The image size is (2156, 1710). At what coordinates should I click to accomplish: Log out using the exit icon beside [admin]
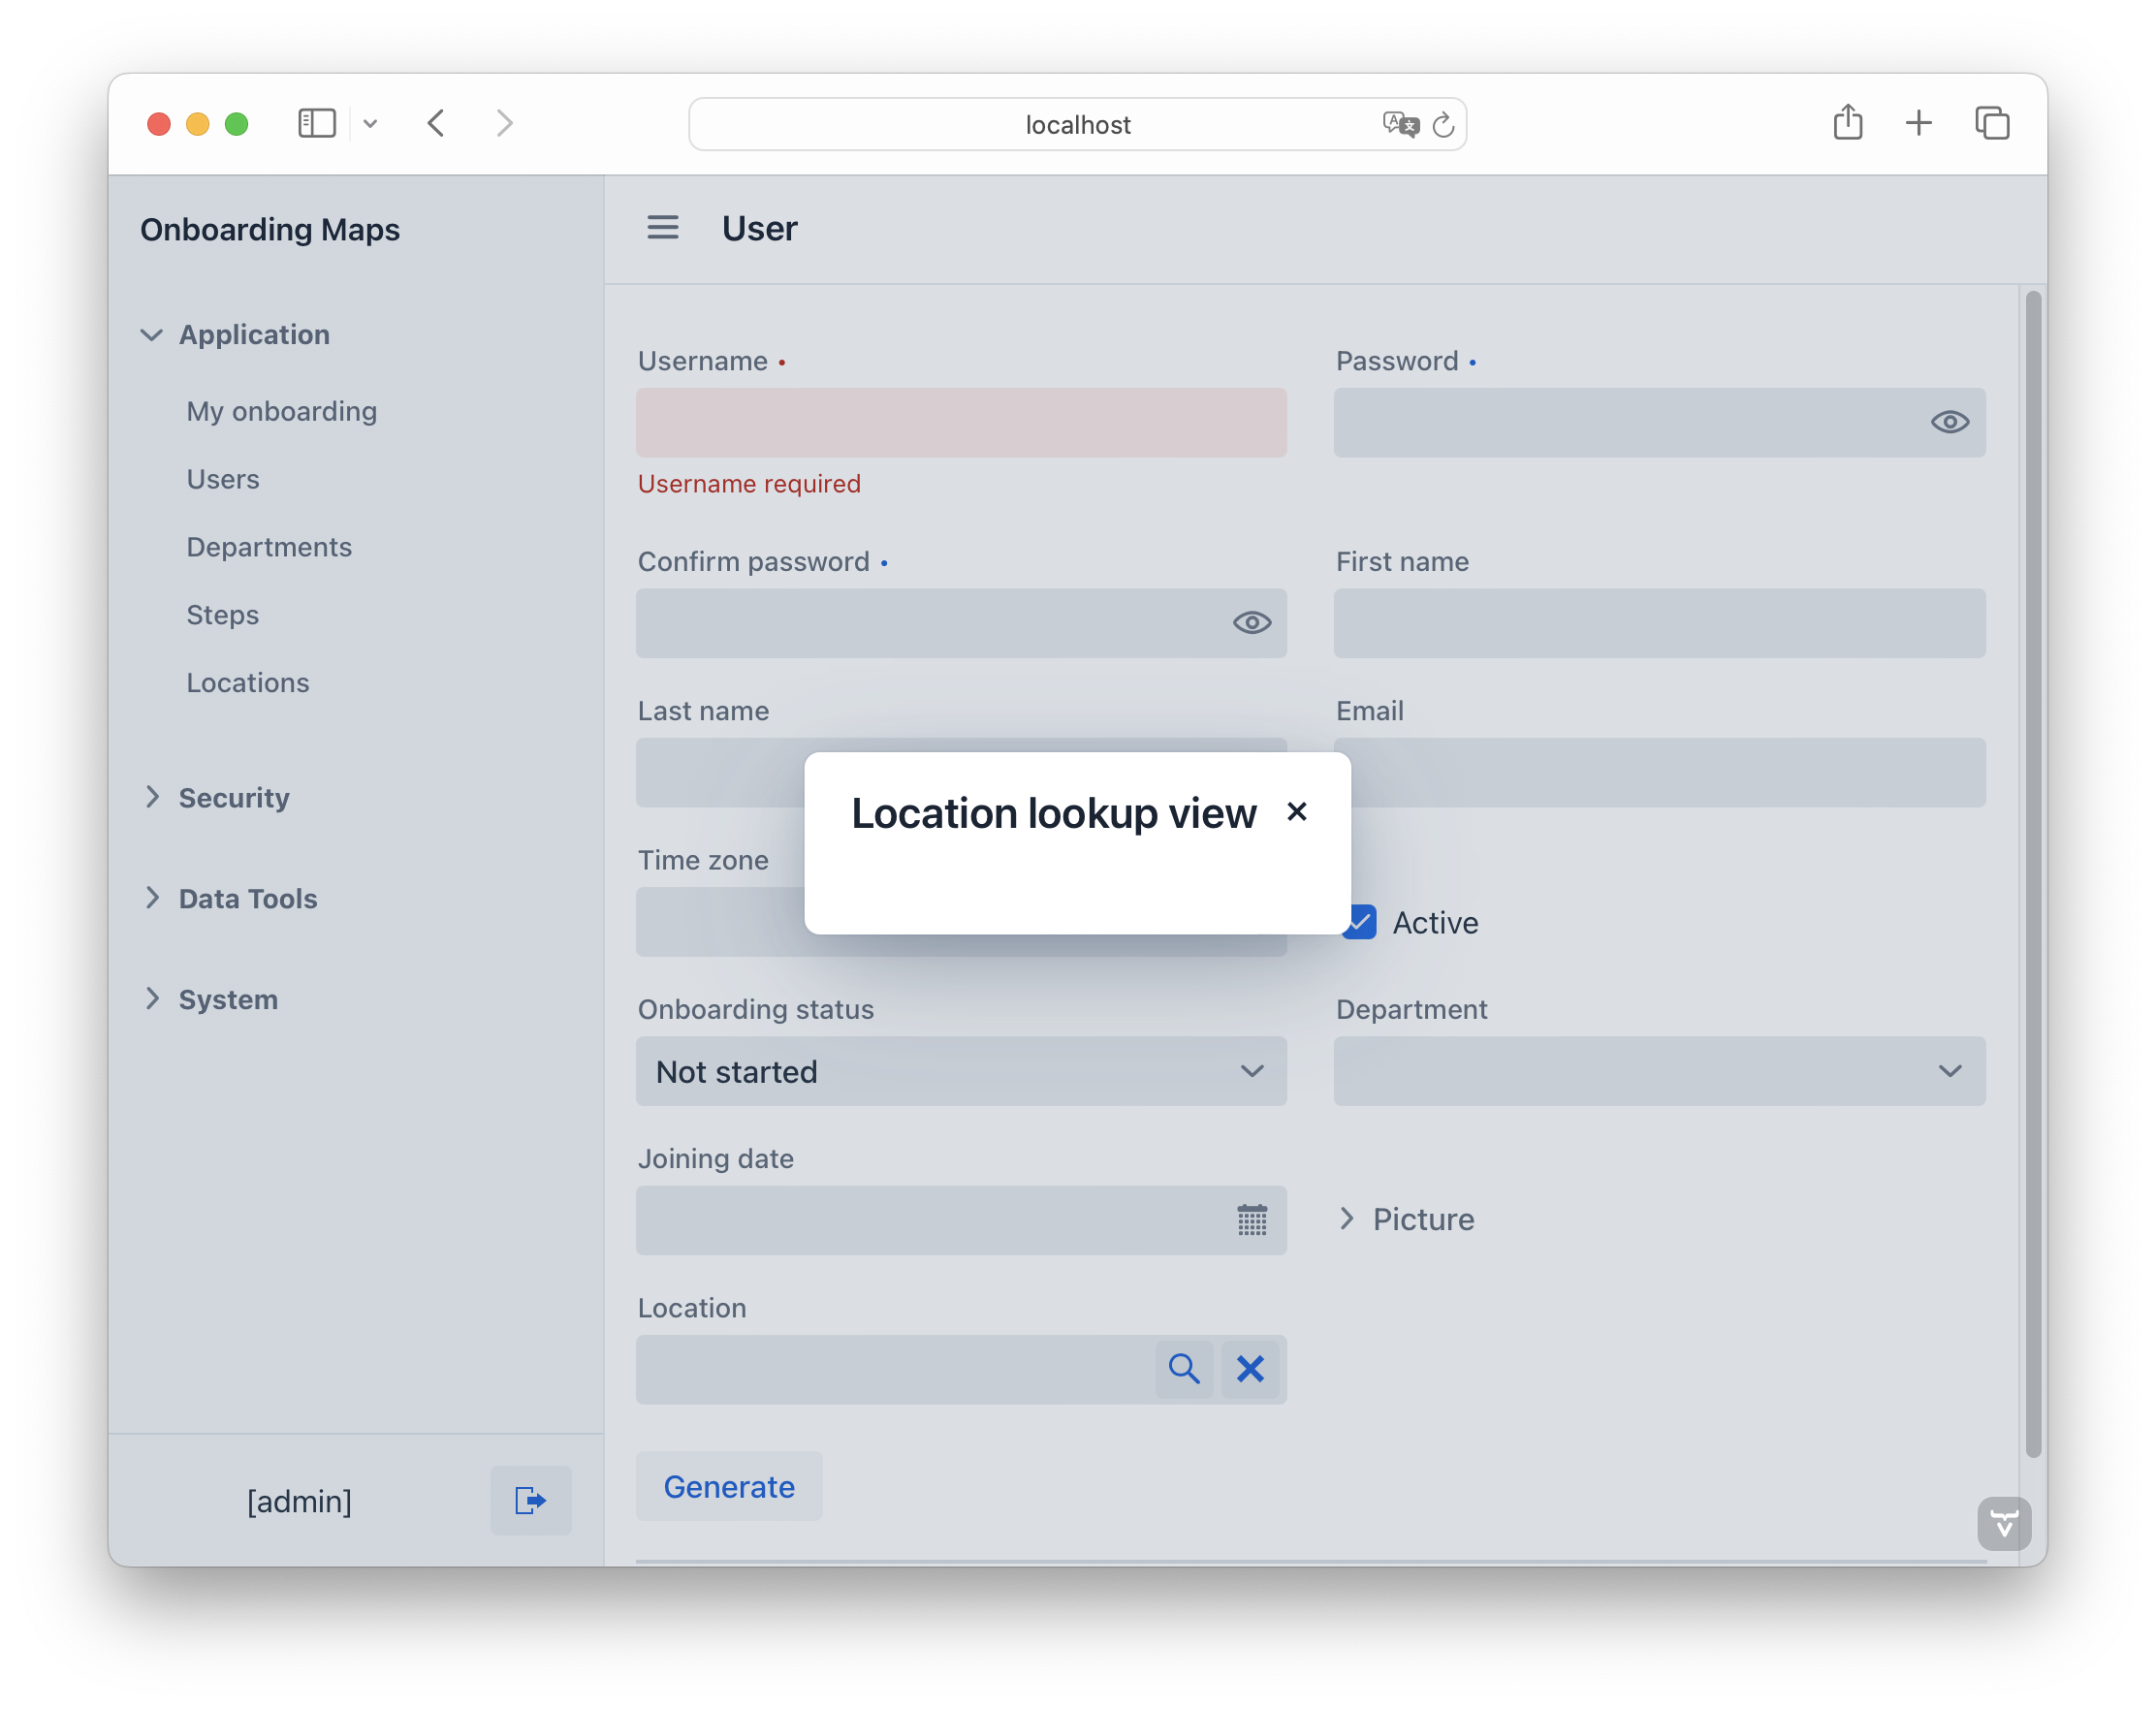pyautogui.click(x=529, y=1500)
